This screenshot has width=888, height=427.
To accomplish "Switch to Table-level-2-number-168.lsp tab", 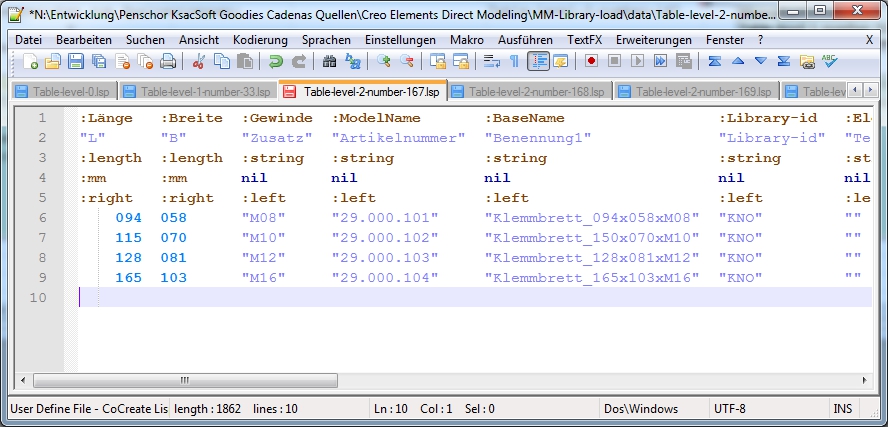I will click(x=536, y=92).
